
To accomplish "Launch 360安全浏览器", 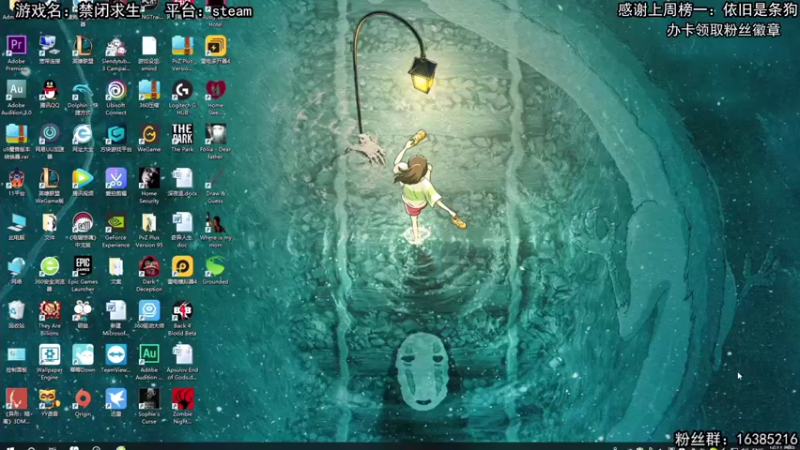I will click(x=49, y=266).
